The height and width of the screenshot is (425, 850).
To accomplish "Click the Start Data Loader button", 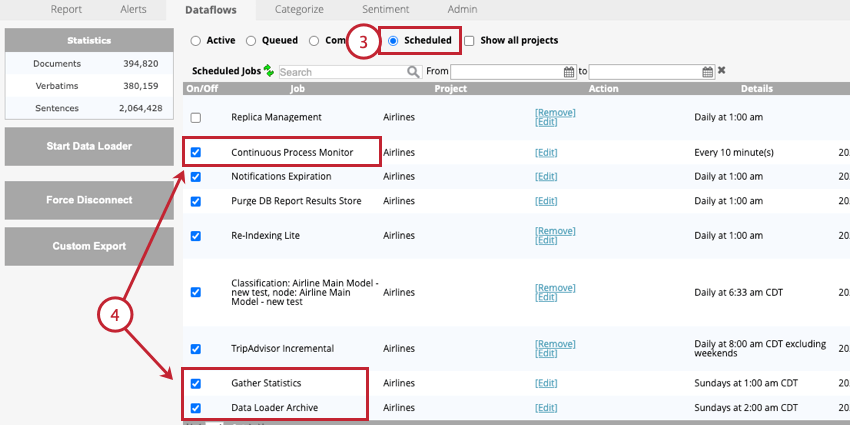I will (89, 146).
